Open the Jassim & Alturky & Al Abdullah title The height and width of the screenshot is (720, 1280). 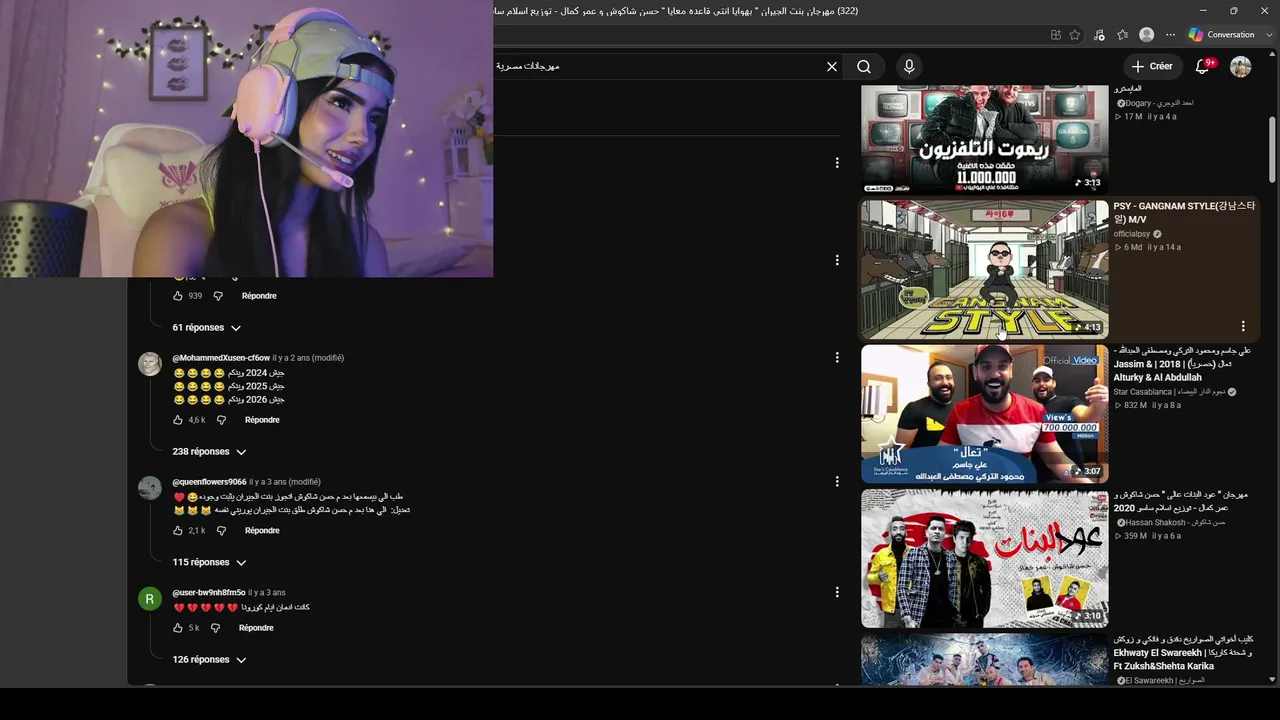(x=1182, y=364)
